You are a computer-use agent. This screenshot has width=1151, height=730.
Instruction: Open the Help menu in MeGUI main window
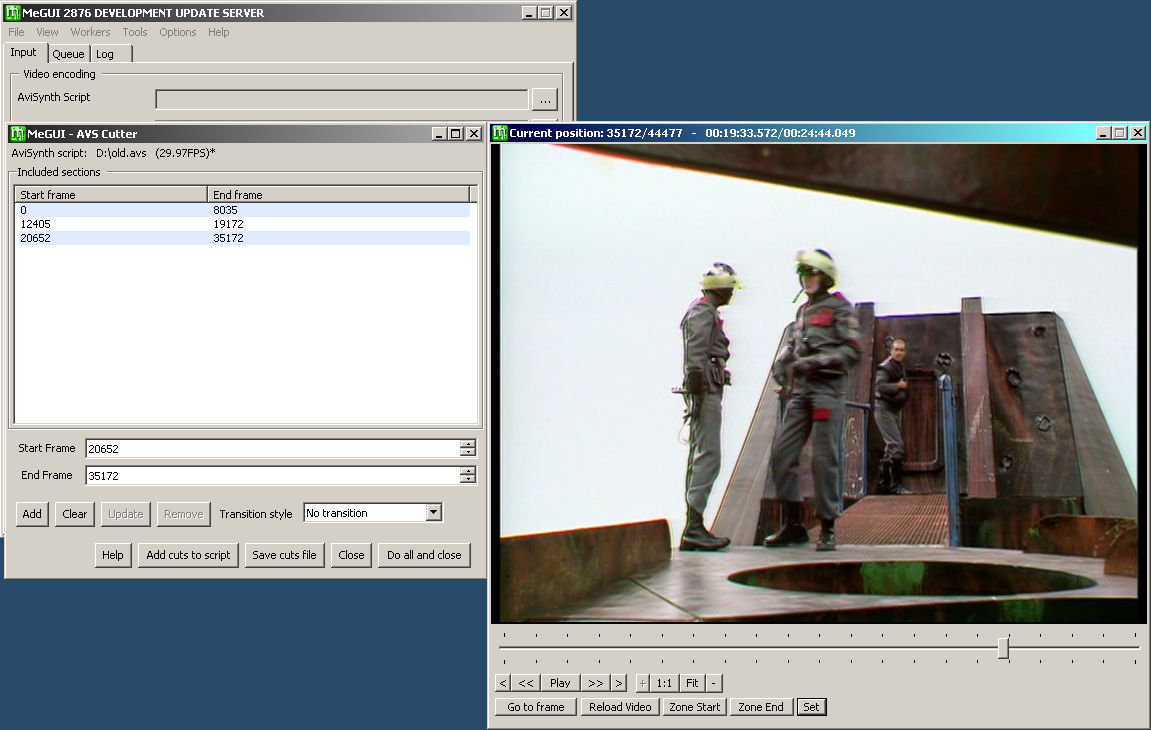click(x=218, y=32)
